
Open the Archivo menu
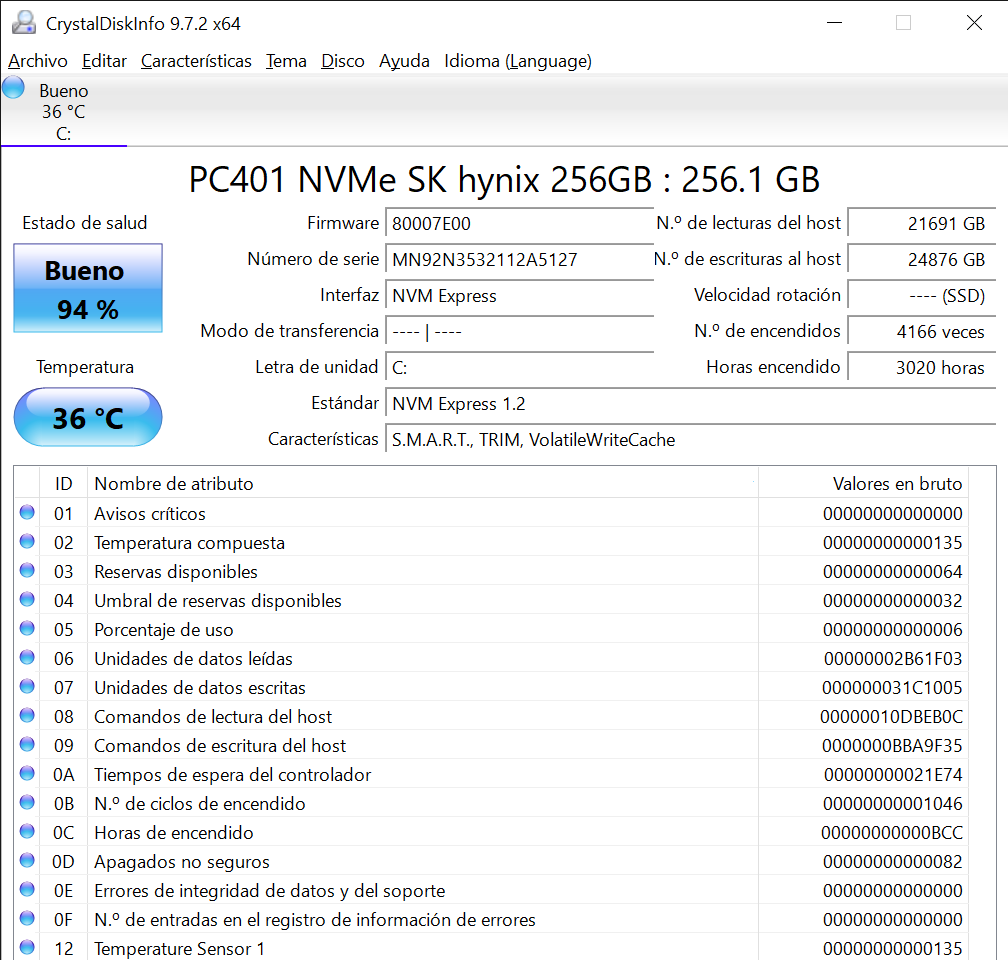click(38, 61)
